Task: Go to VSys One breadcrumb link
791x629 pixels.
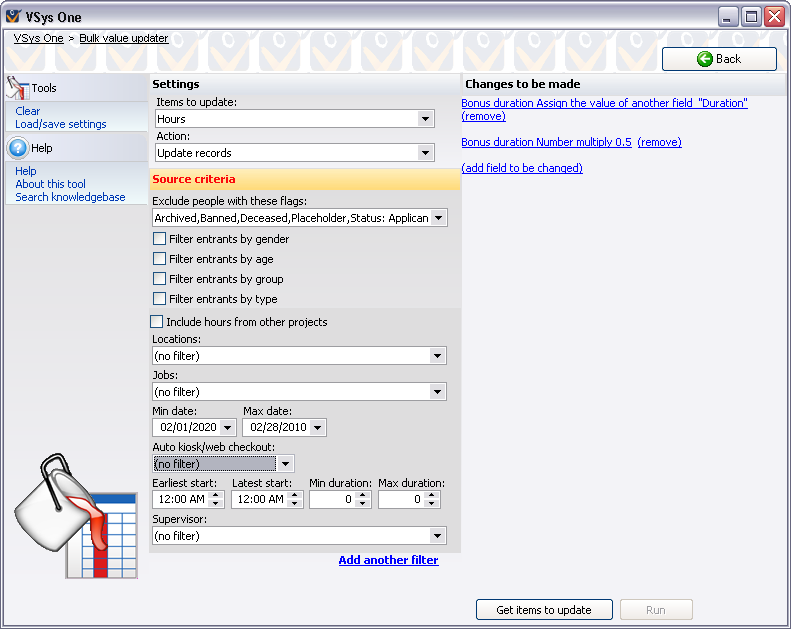Action: click(38, 38)
